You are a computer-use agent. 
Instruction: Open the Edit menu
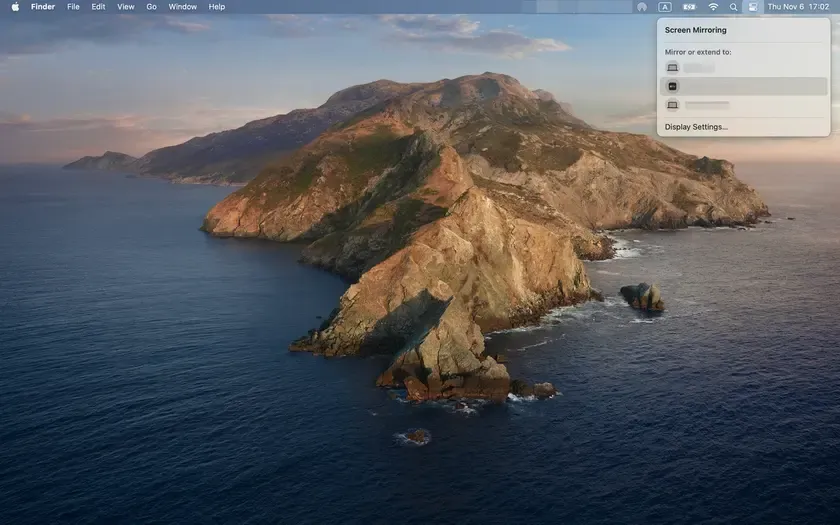[x=98, y=7]
